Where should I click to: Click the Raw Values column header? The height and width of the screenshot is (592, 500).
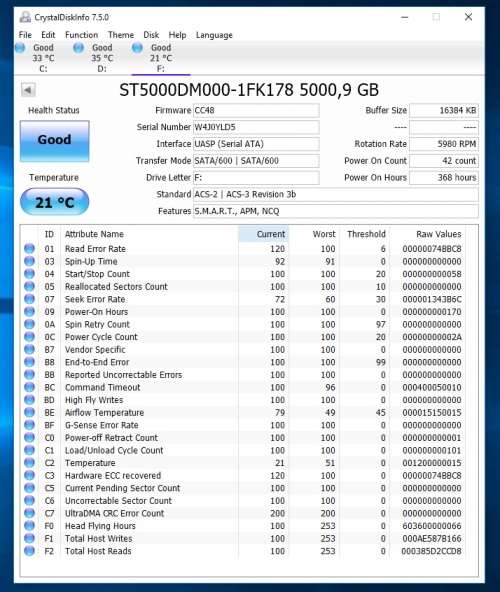[438, 234]
